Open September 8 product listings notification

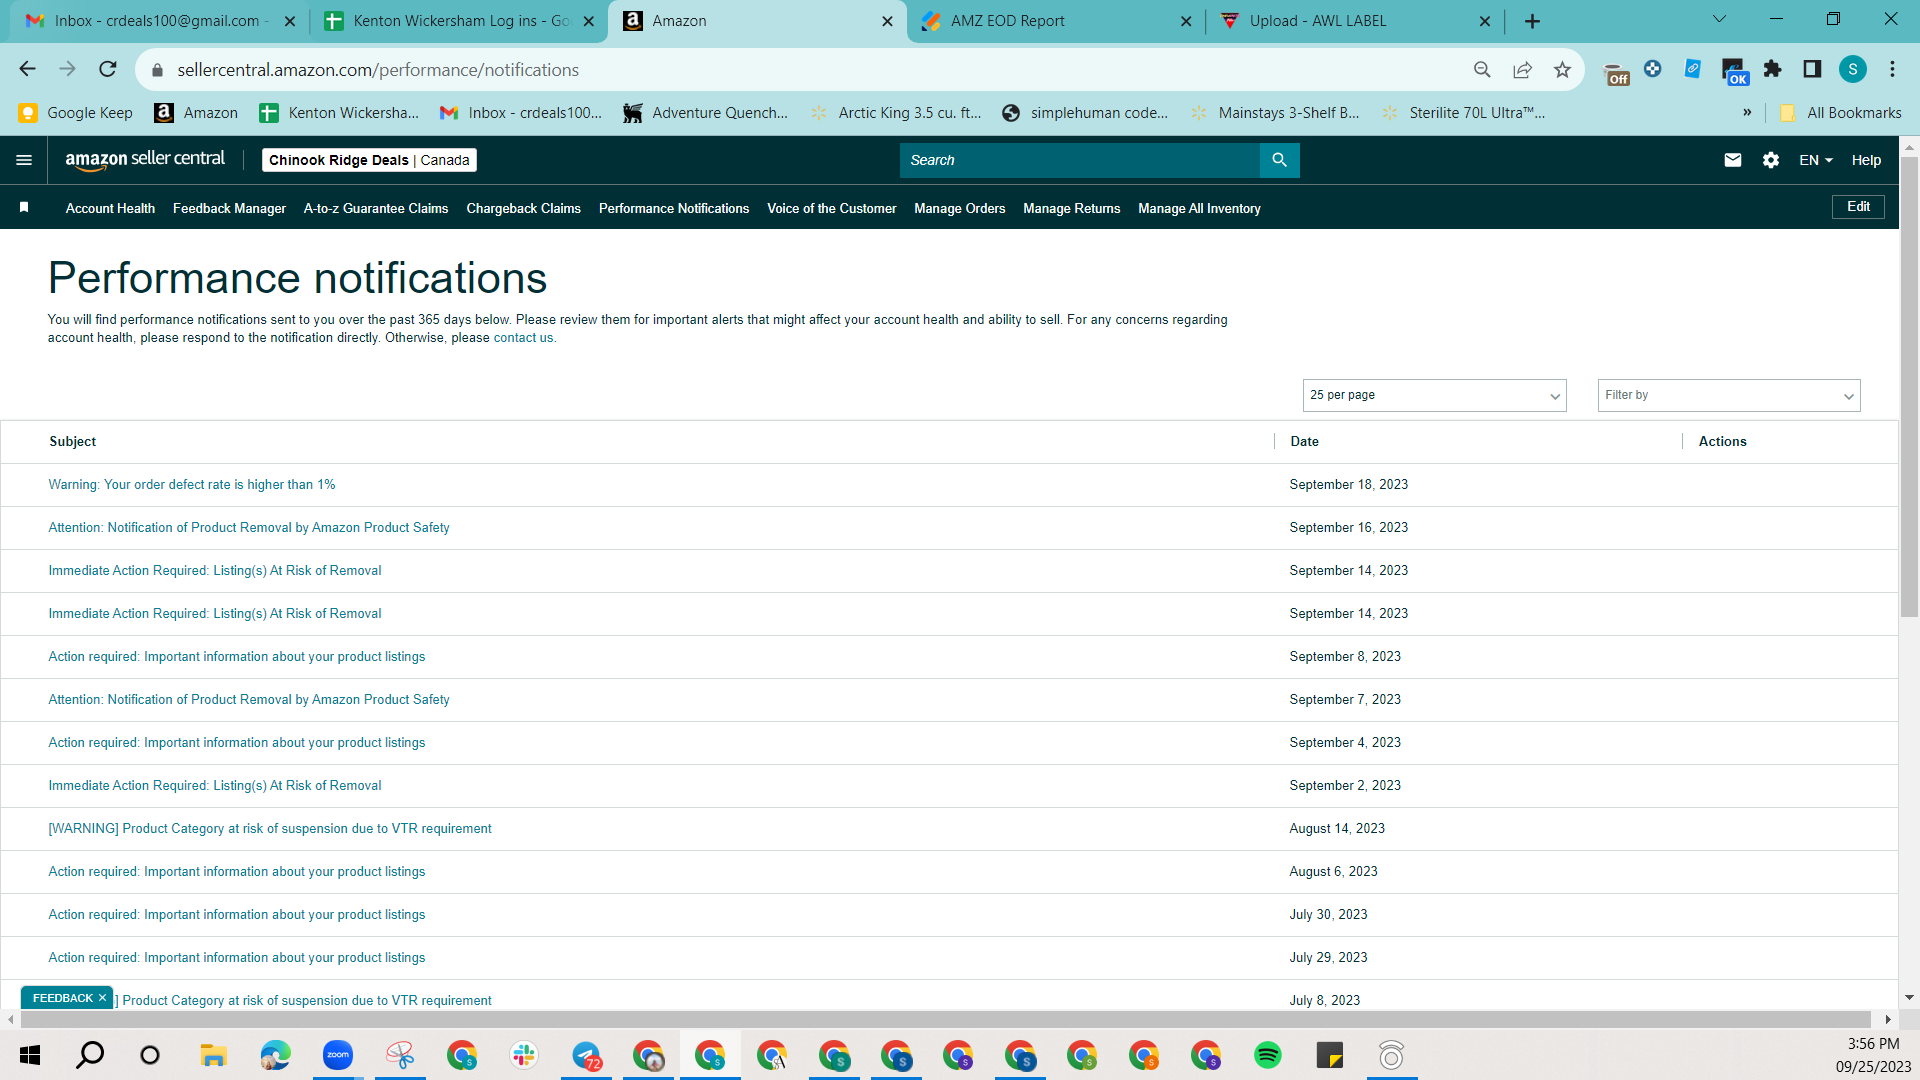pyautogui.click(x=237, y=657)
